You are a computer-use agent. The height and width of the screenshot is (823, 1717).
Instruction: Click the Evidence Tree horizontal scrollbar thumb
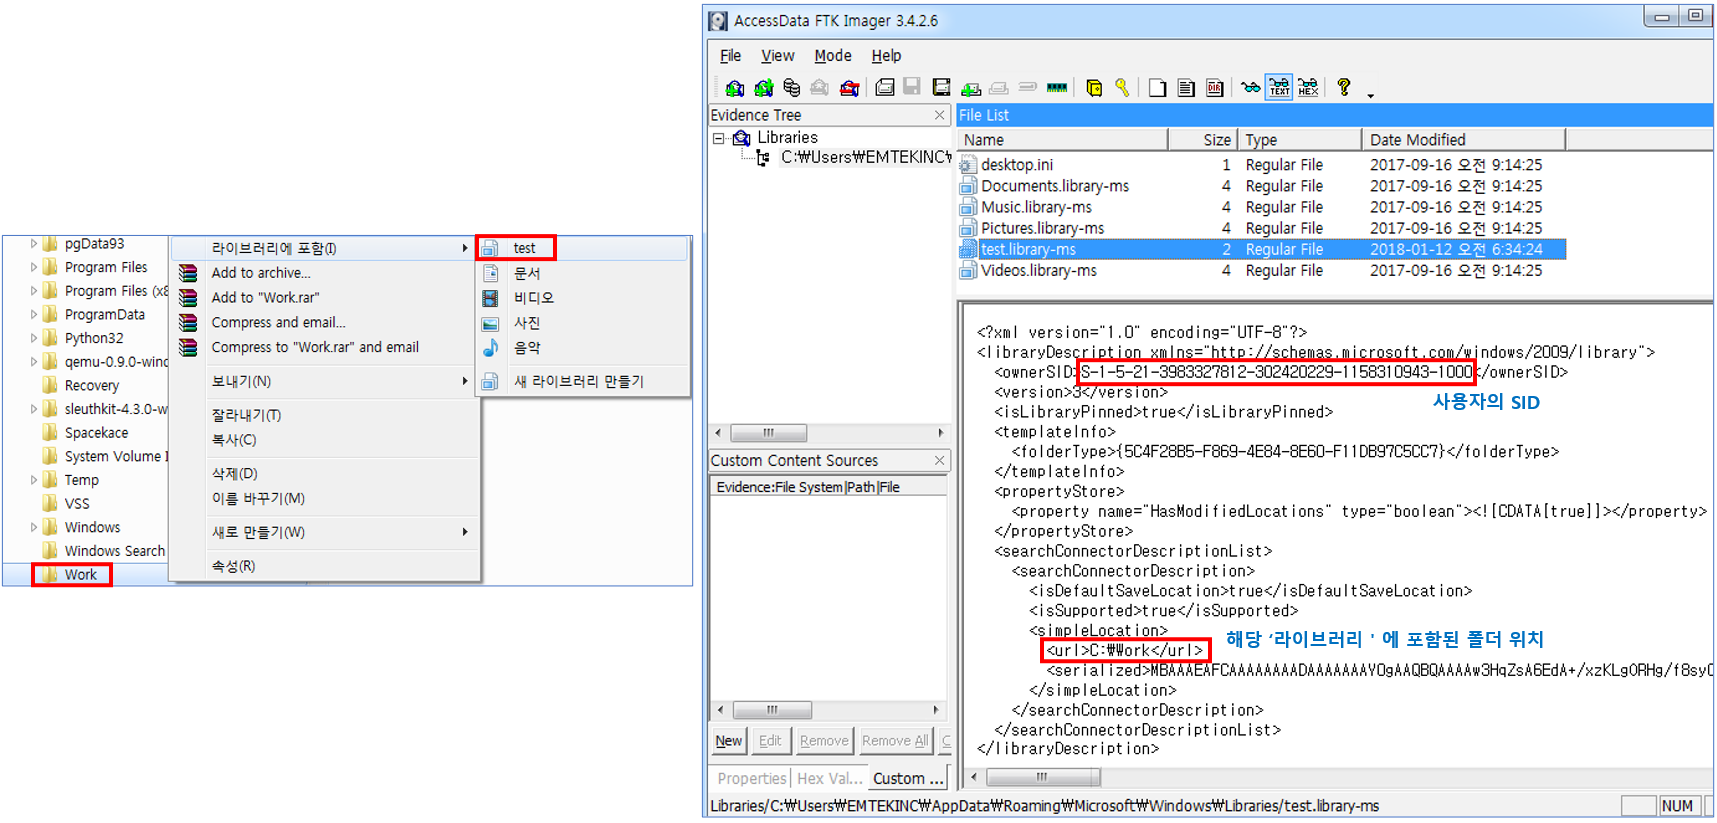[769, 433]
